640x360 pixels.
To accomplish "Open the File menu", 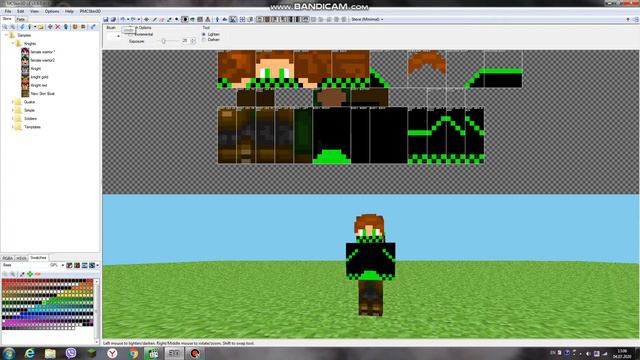I will pos(8,11).
